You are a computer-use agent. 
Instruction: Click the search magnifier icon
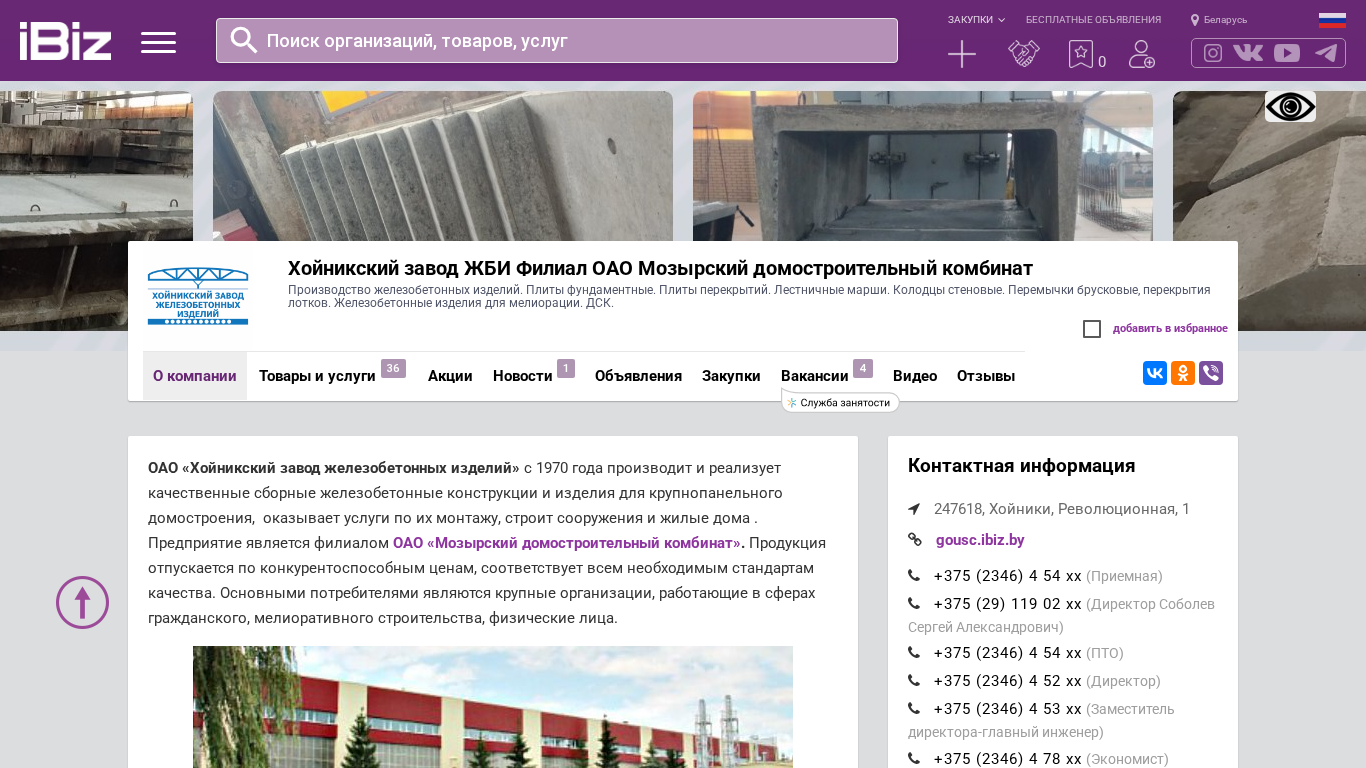pyautogui.click(x=244, y=40)
